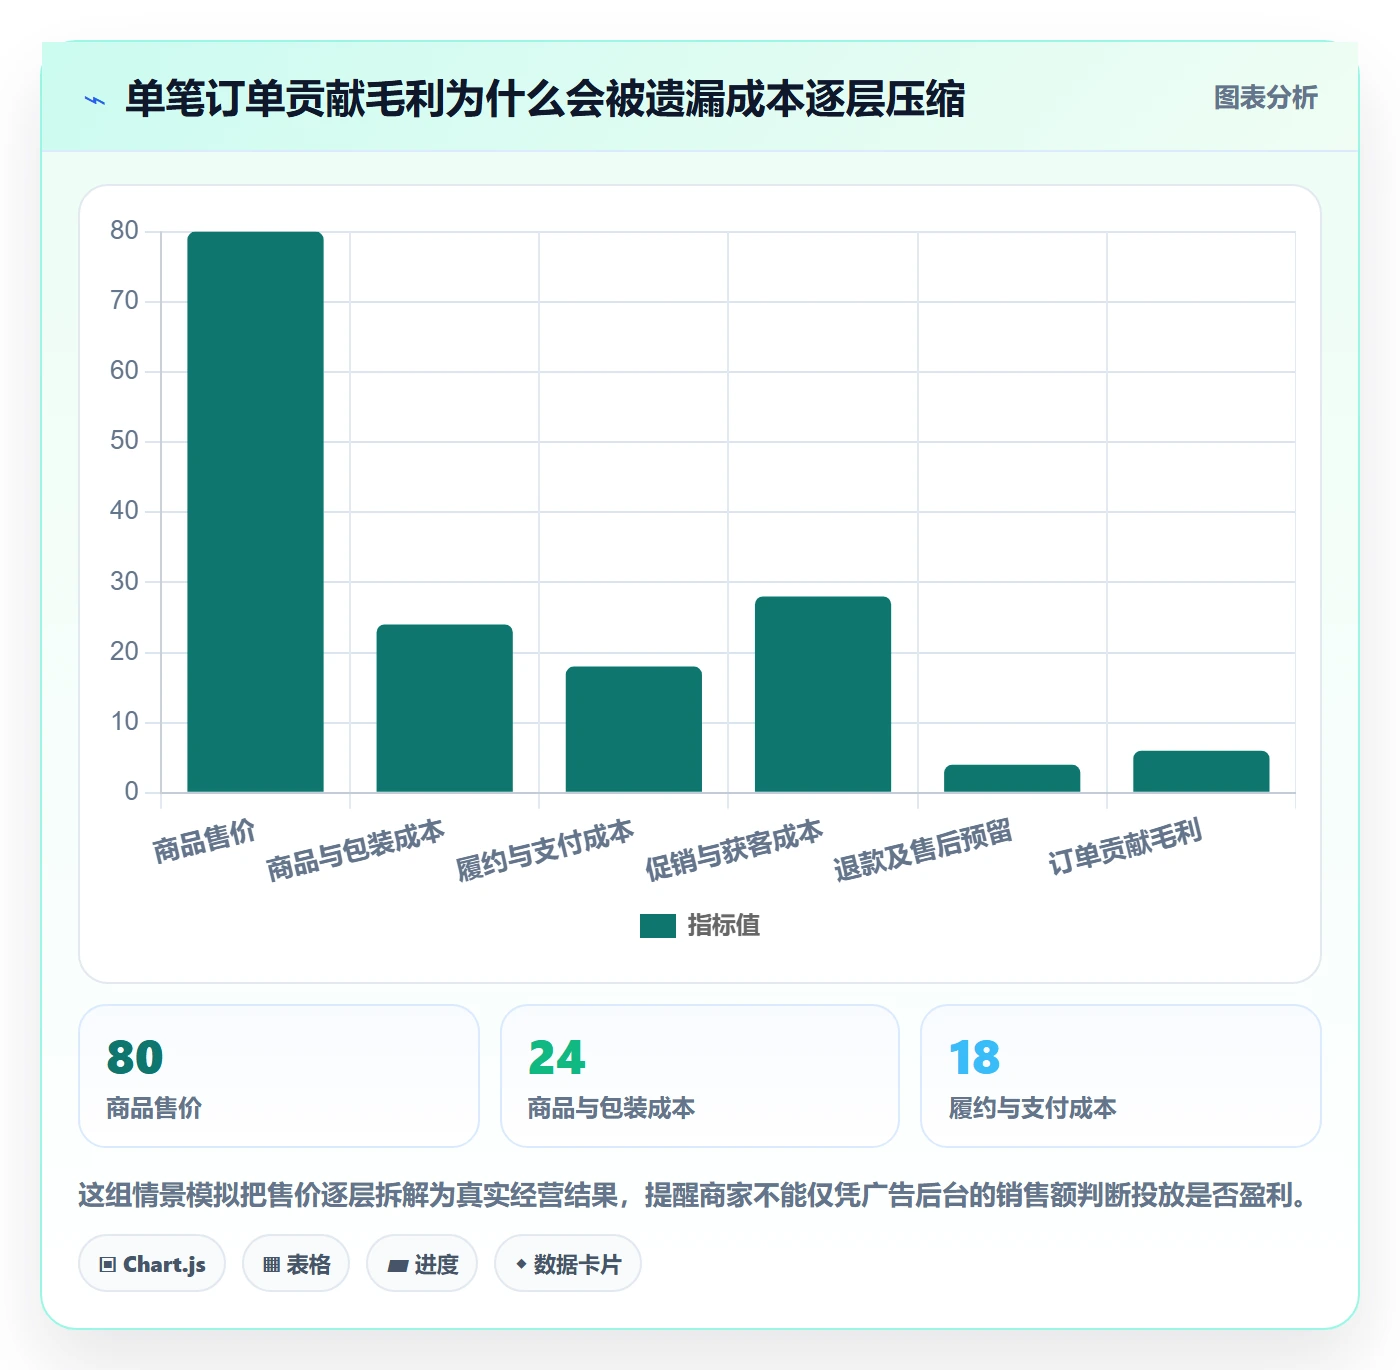This screenshot has width=1400, height=1370.
Task: Click the 指标值 legend label text
Action: pyautogui.click(x=724, y=926)
